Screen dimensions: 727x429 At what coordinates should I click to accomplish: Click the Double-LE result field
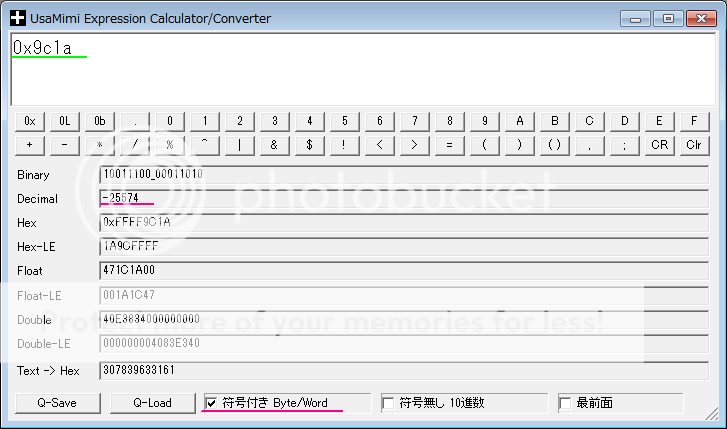point(404,344)
